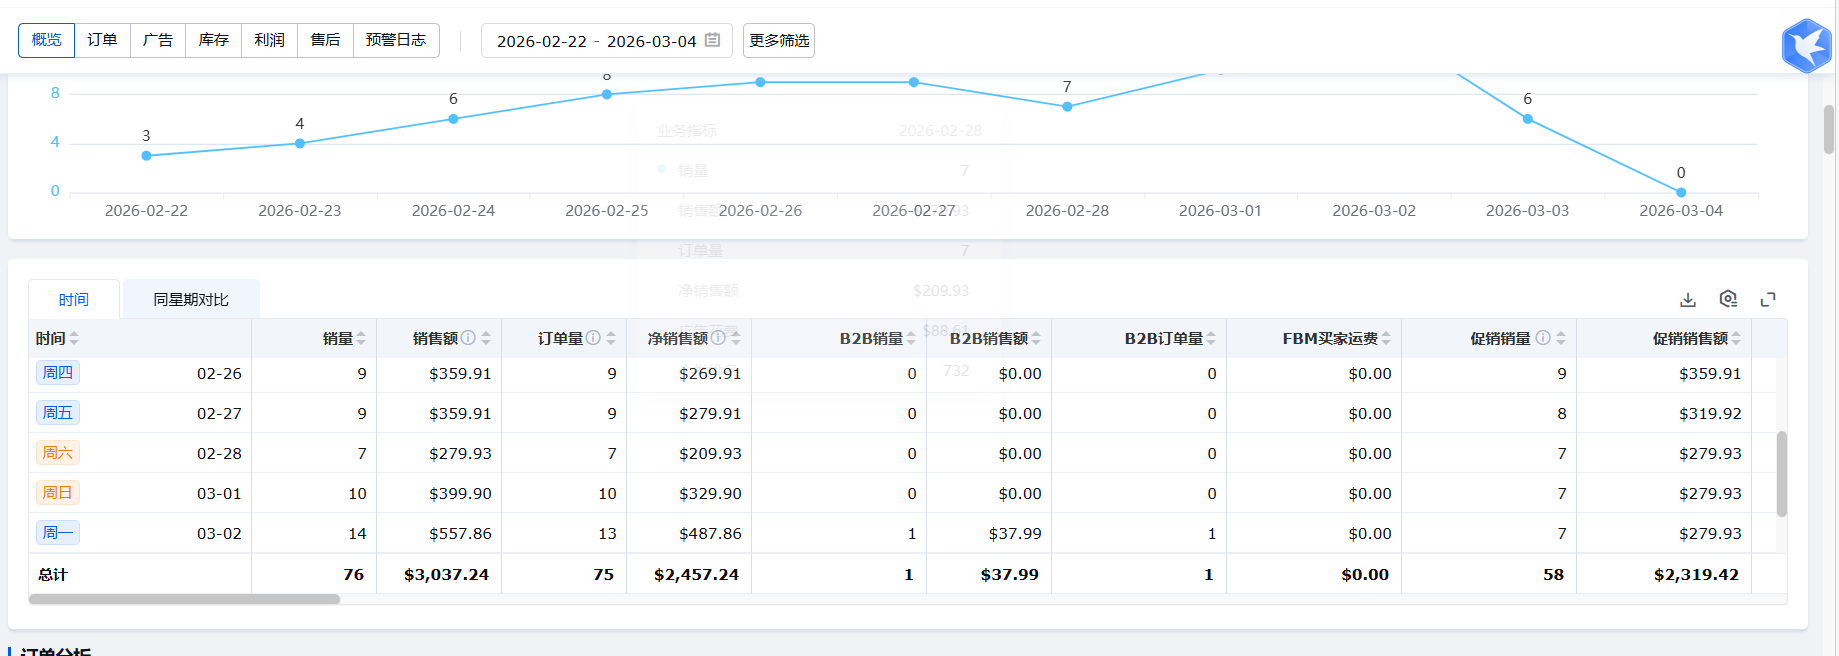Click the info icon beside 销售额

click(468, 338)
